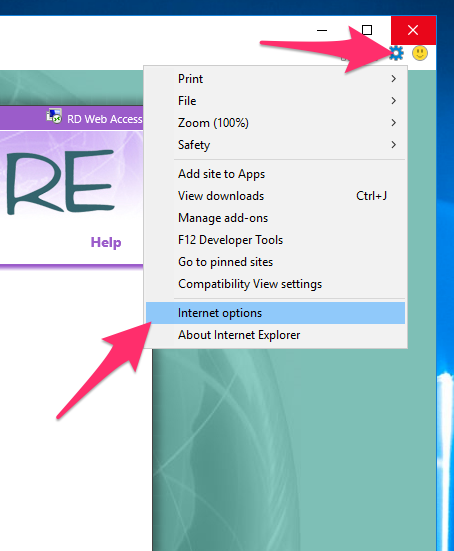The image size is (454, 551).
Task: Click the RD Web Access remote desktop icon
Action: [x=54, y=116]
